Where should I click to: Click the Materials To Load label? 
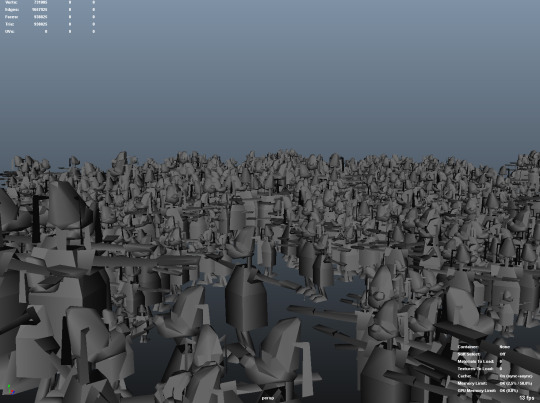(x=476, y=362)
